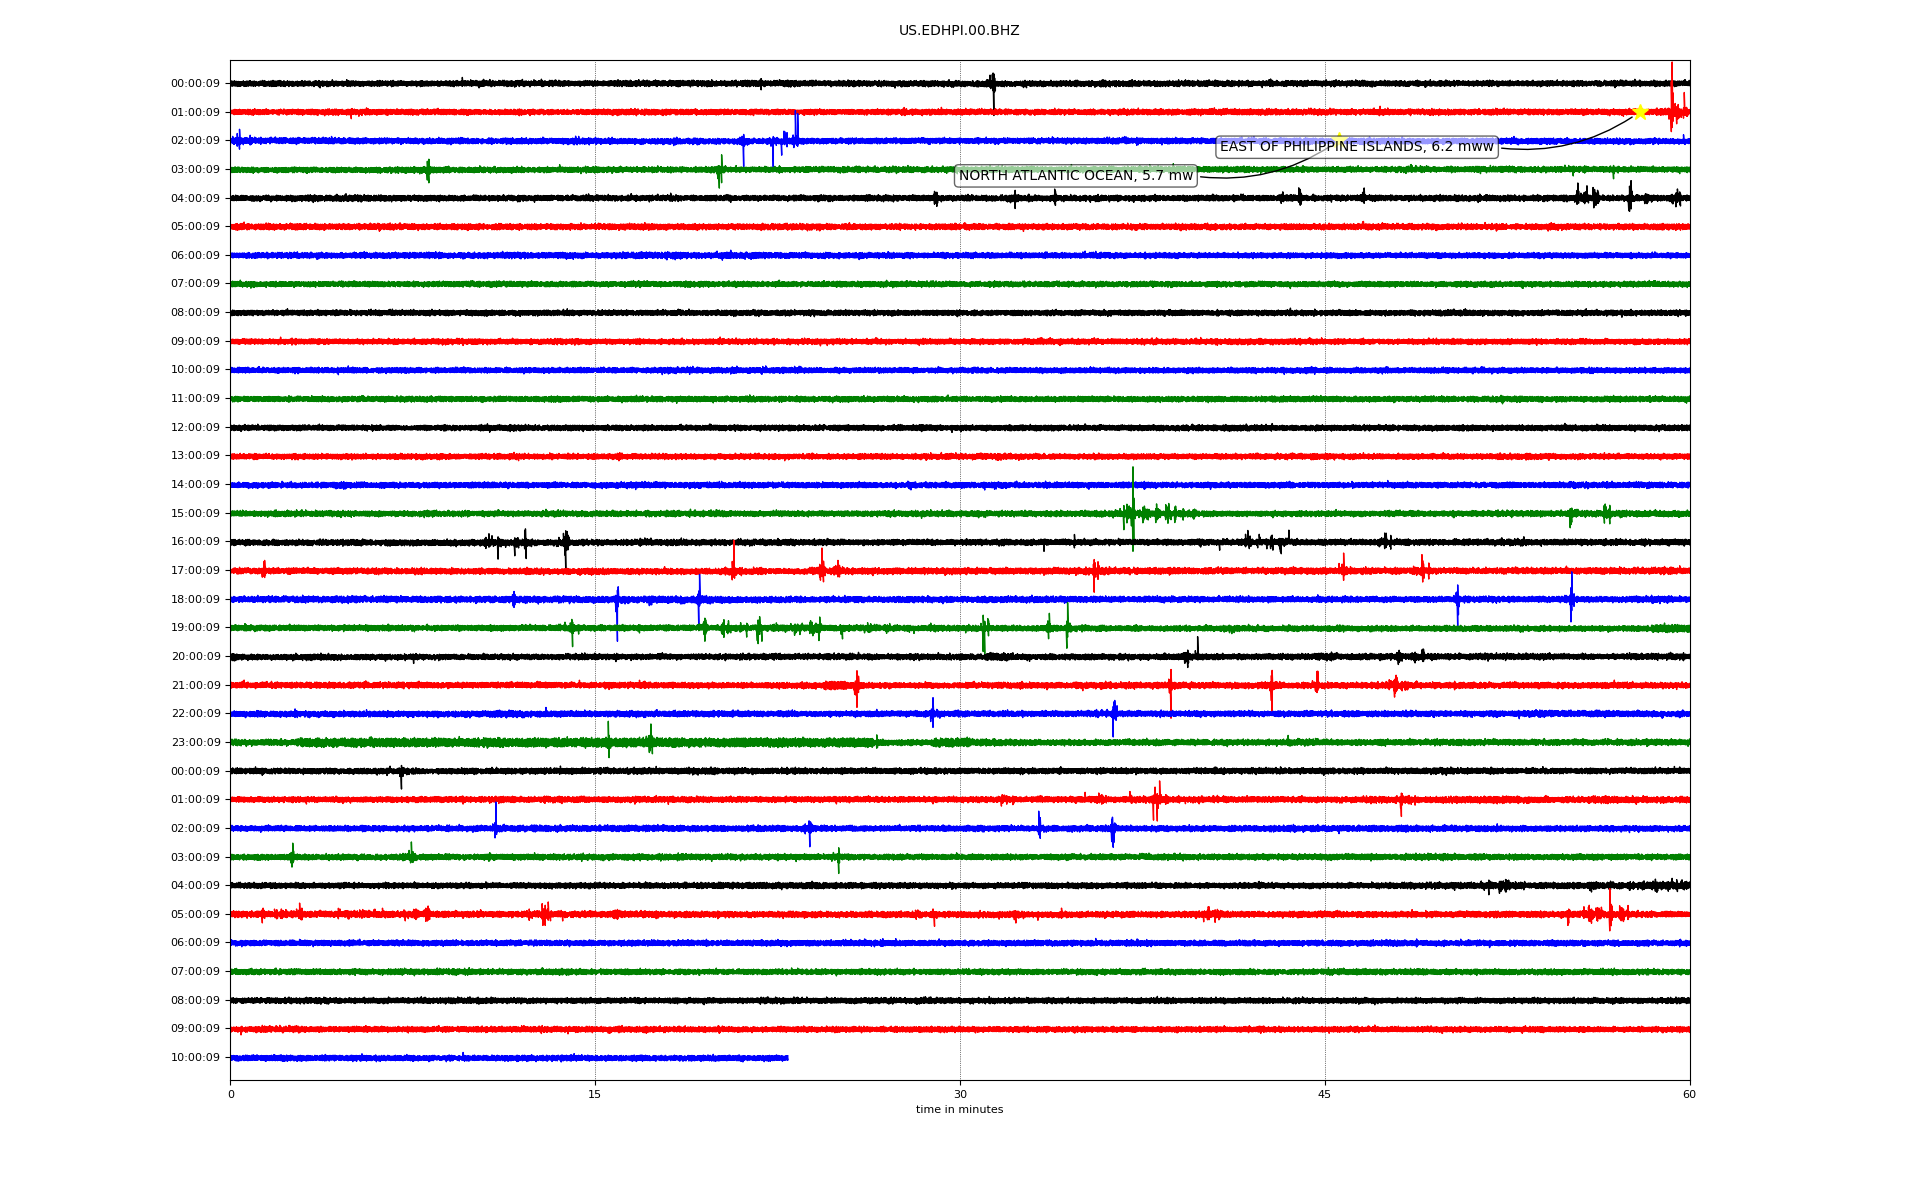
Task: Click the faint yellow star above the Philippine label
Action: coord(1339,139)
